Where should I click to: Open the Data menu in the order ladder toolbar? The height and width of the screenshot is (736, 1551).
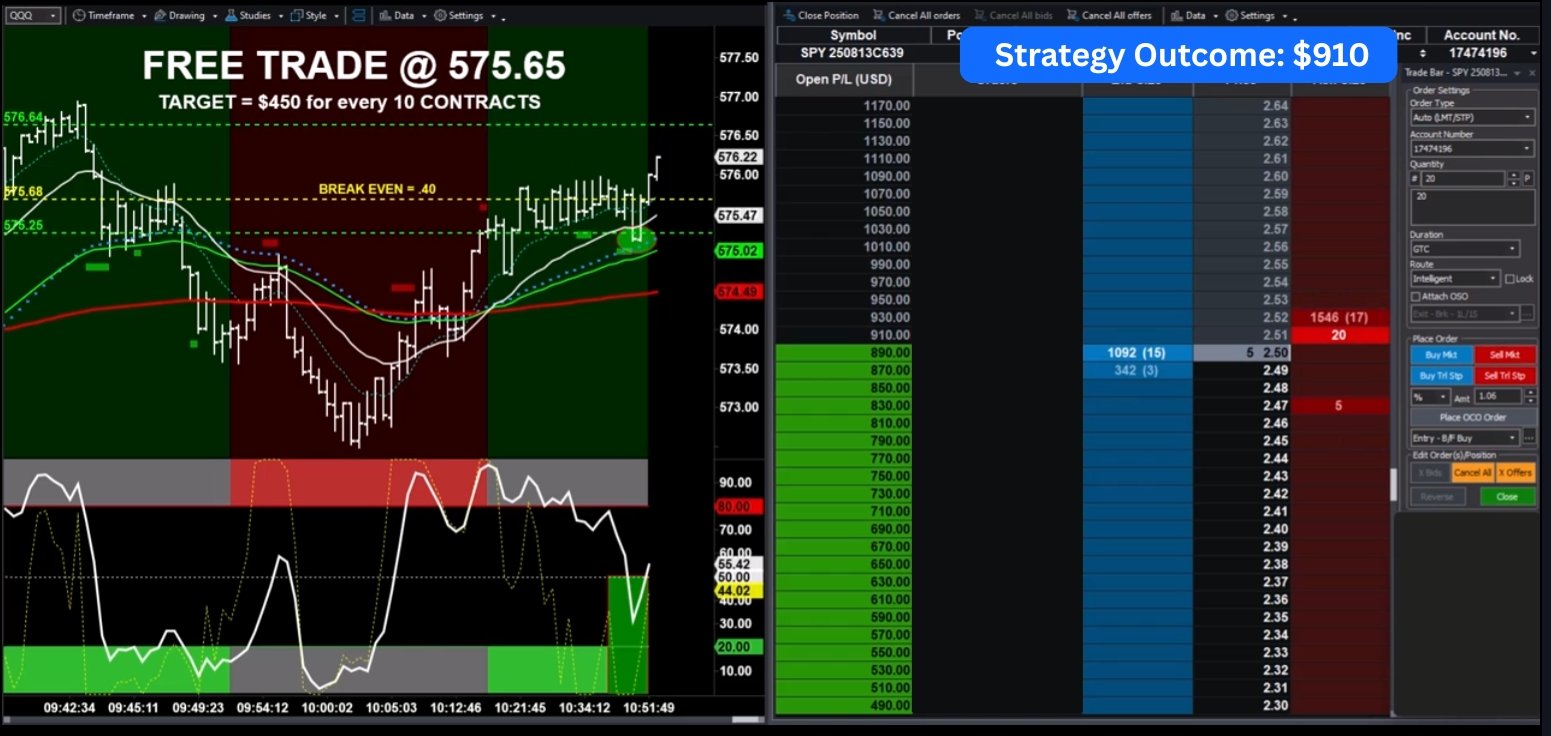[1193, 16]
